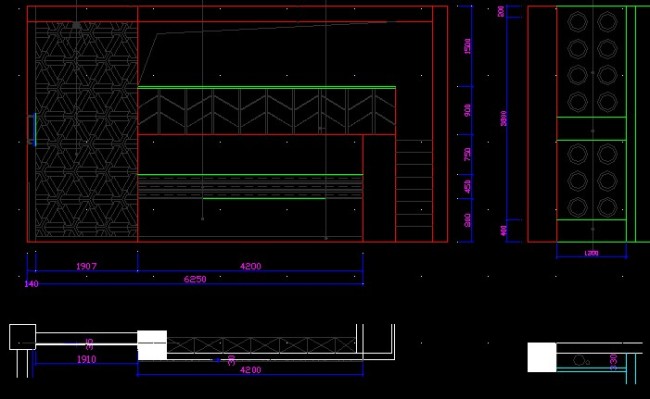Viewport: 650px width, 399px height.
Task: Select the vertical 1500 dimension text
Action: point(468,46)
